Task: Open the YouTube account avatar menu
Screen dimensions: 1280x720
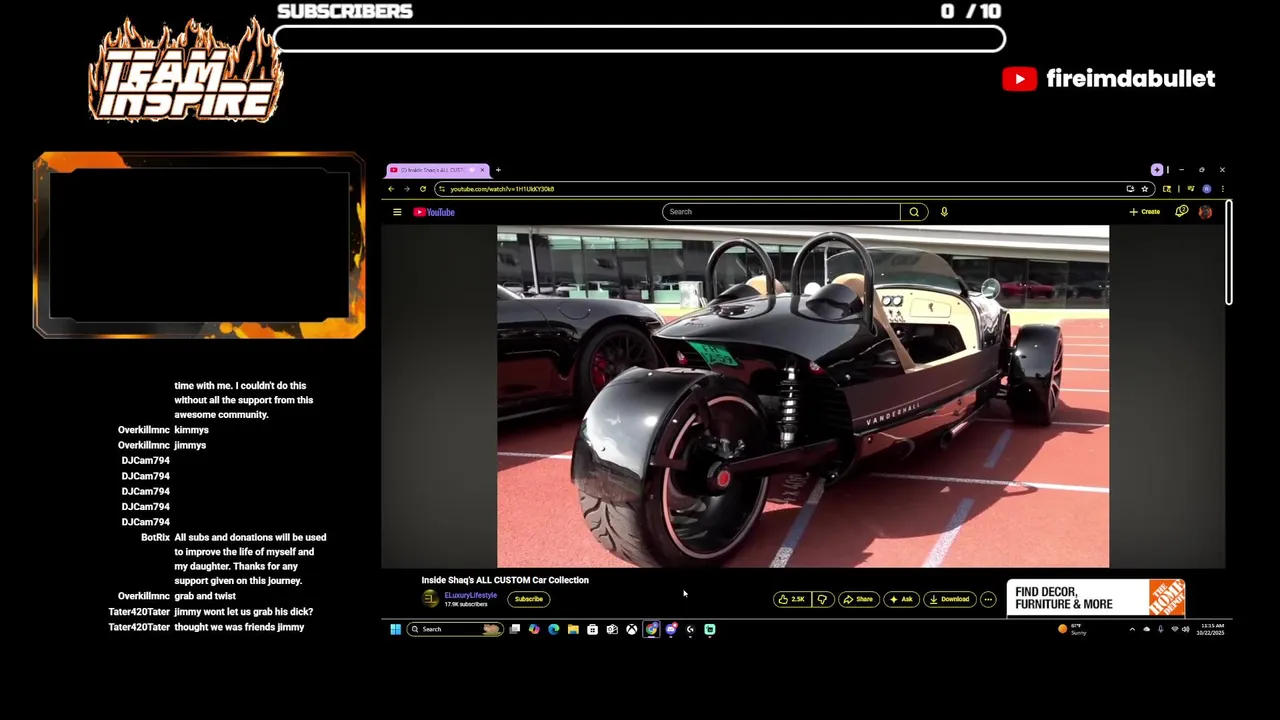Action: click(x=1205, y=212)
